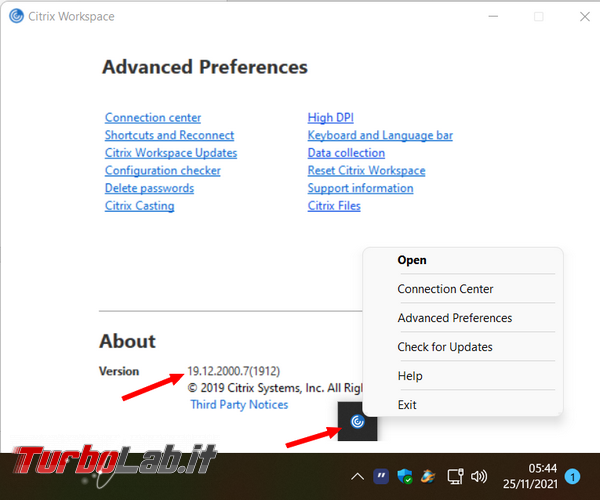Screen dimensions: 600x500
Task: Click the Advanced Preferences heading
Action: (205, 67)
